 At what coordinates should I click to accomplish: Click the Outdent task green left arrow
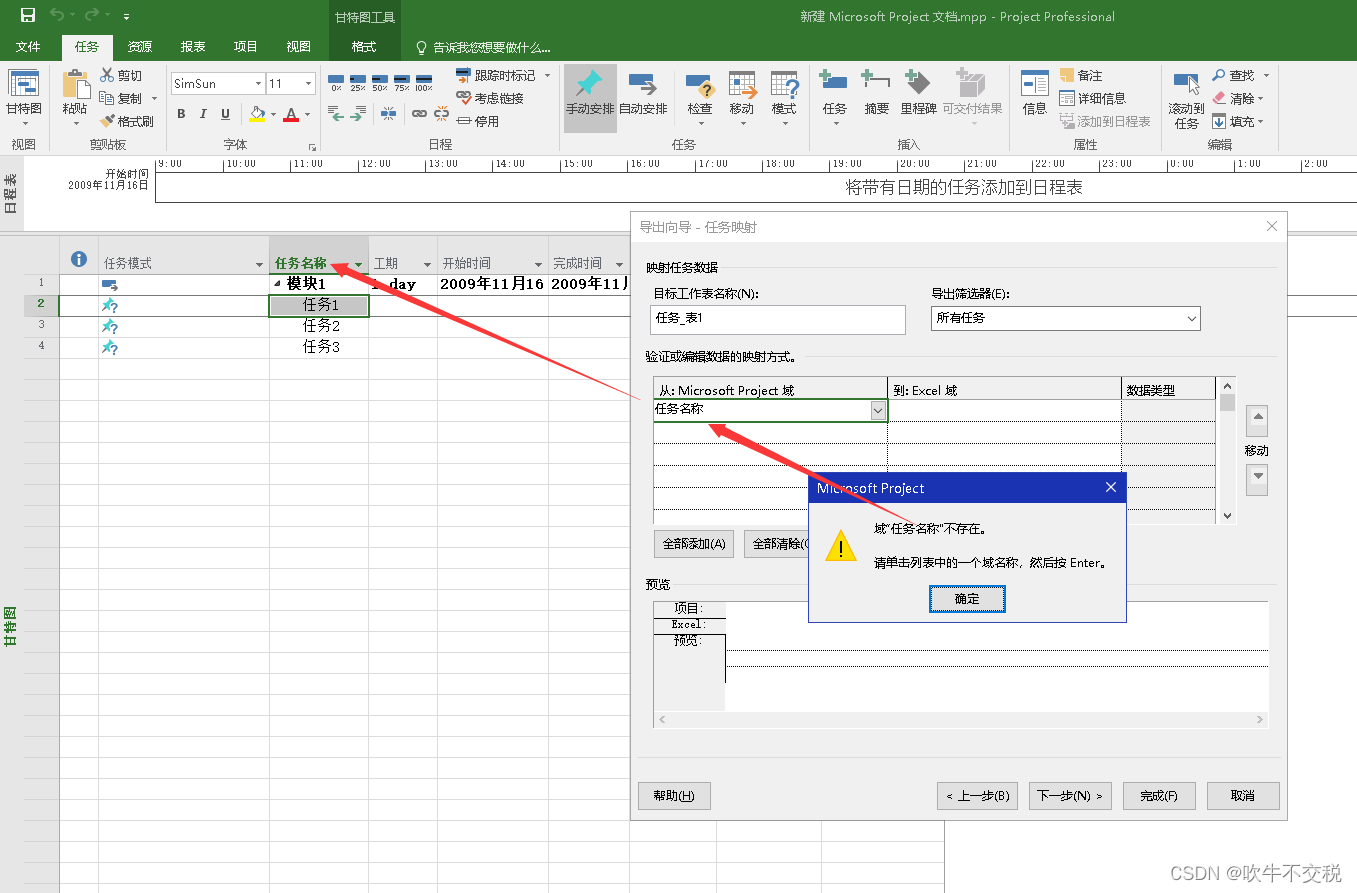(336, 115)
